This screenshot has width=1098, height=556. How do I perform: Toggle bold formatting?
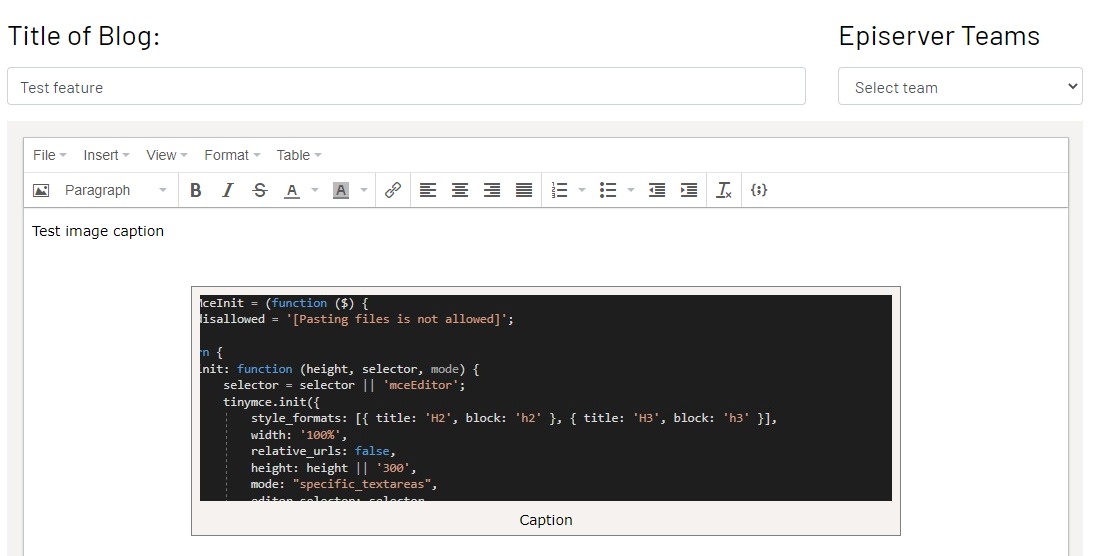(x=196, y=190)
